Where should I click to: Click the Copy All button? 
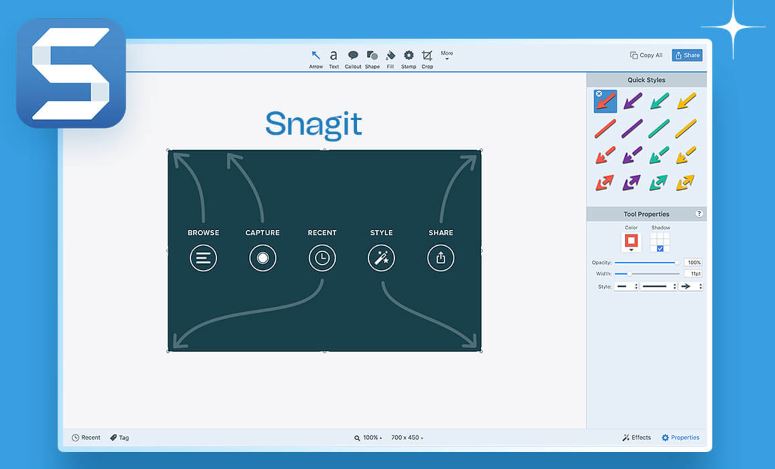pos(646,55)
